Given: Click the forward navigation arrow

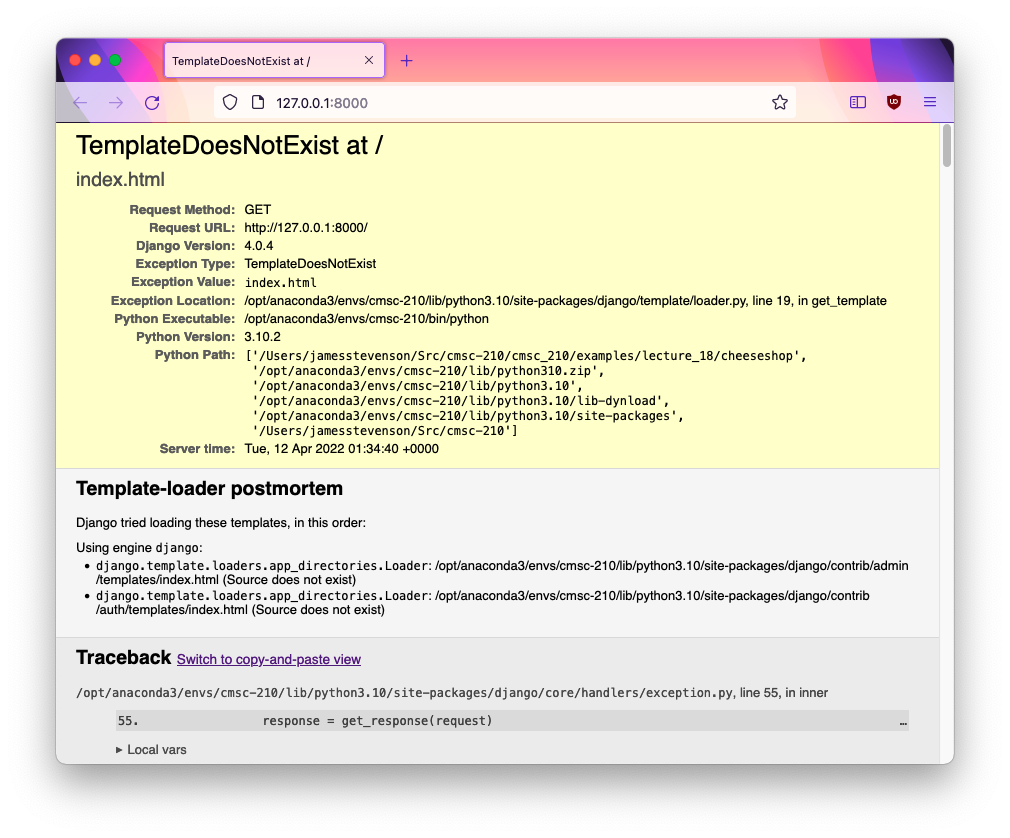Looking at the screenshot, I should [x=116, y=102].
